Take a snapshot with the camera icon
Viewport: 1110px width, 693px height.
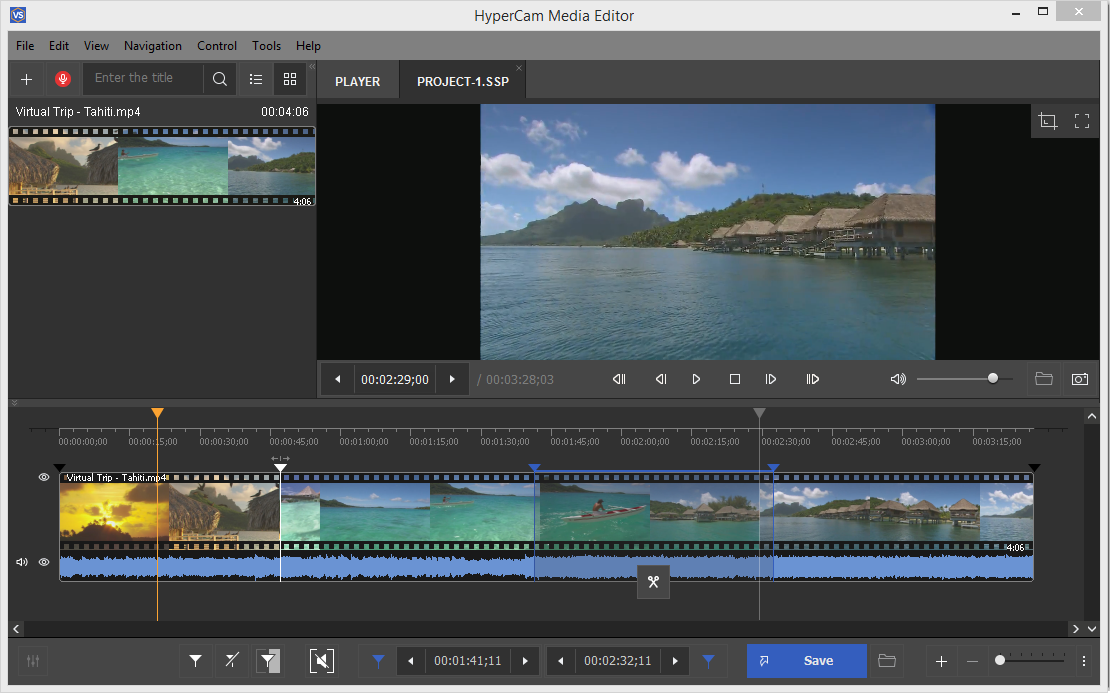(x=1079, y=379)
